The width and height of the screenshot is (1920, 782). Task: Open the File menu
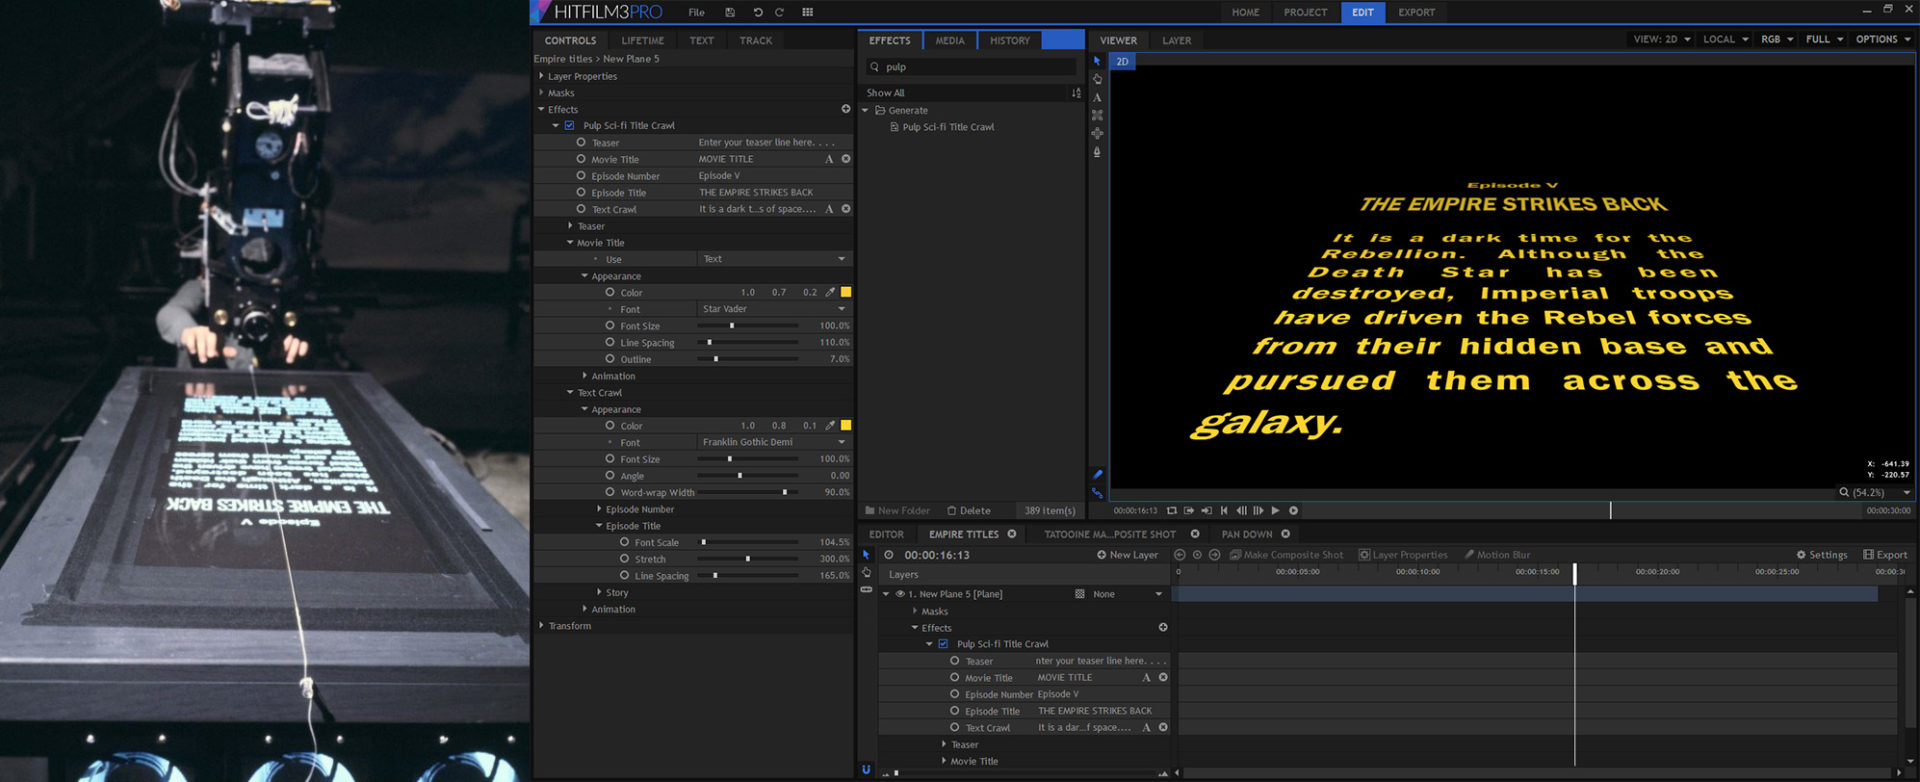tap(697, 12)
